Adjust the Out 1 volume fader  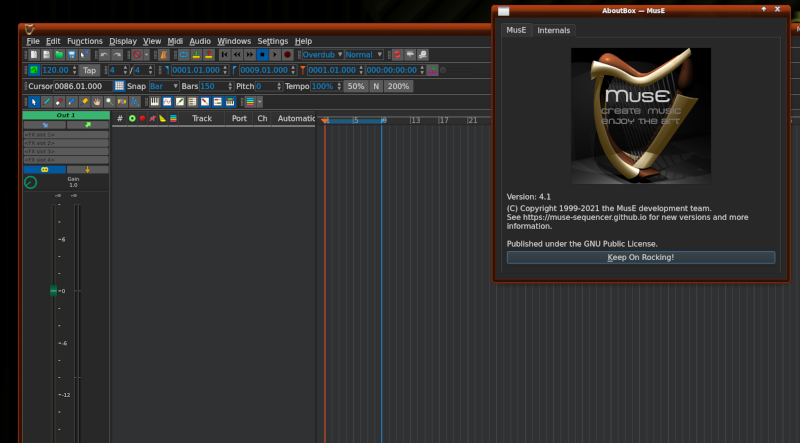tap(54, 291)
